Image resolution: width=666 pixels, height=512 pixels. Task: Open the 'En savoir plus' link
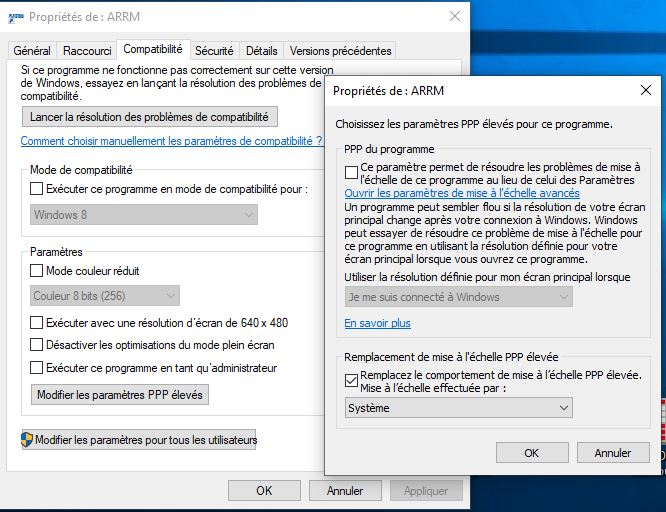pos(377,323)
